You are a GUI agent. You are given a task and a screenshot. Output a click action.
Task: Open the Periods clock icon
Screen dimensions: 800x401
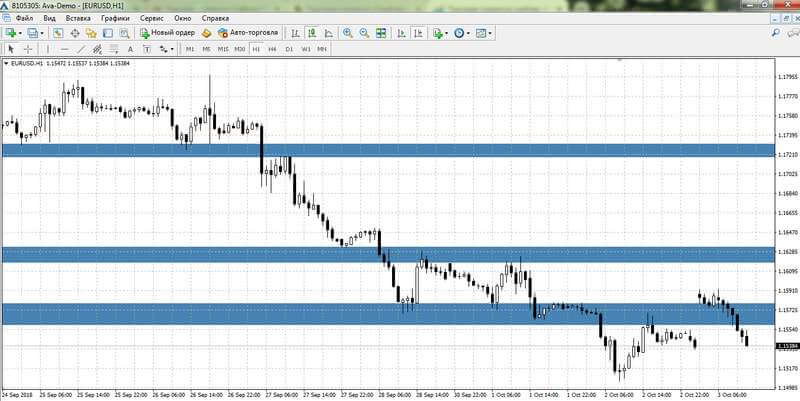(x=459, y=33)
